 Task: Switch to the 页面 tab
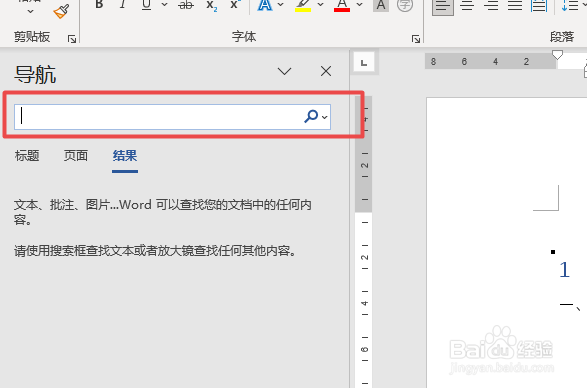pyautogui.click(x=76, y=155)
